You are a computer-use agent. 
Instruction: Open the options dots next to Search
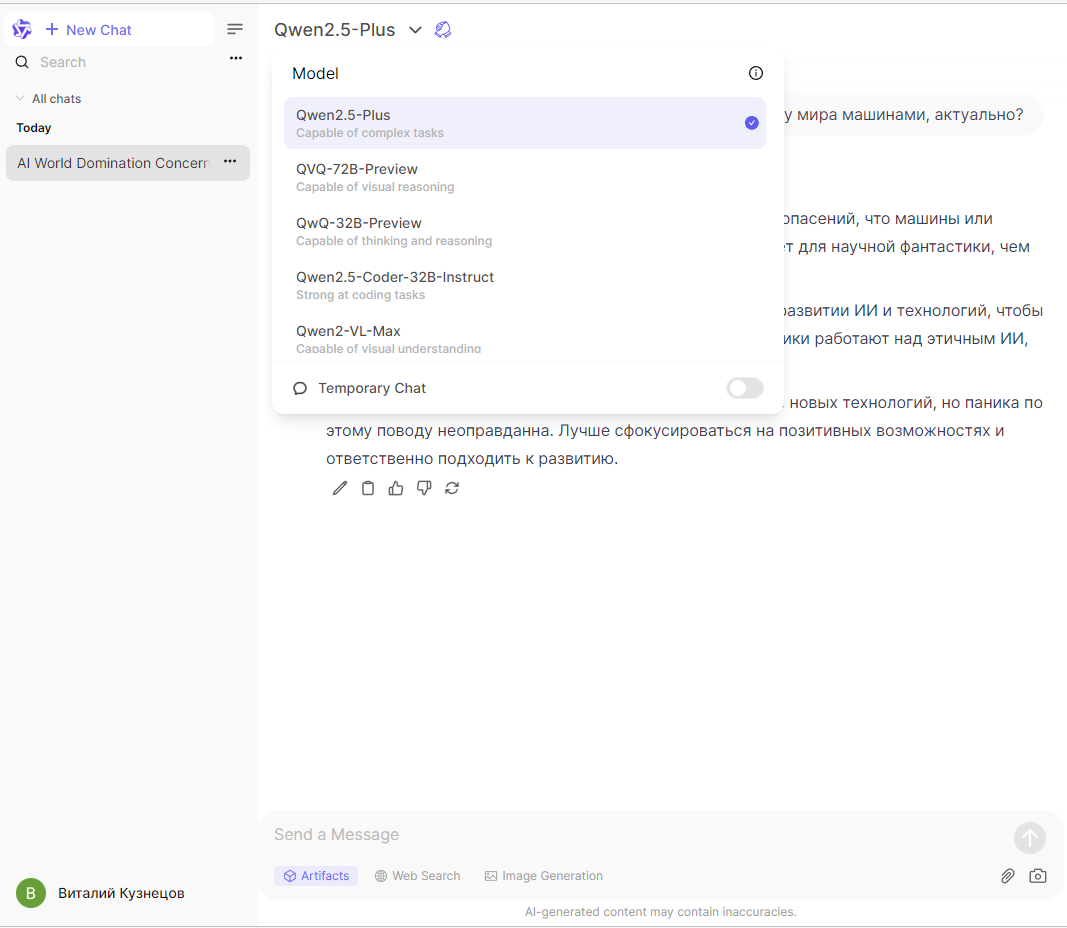click(236, 59)
